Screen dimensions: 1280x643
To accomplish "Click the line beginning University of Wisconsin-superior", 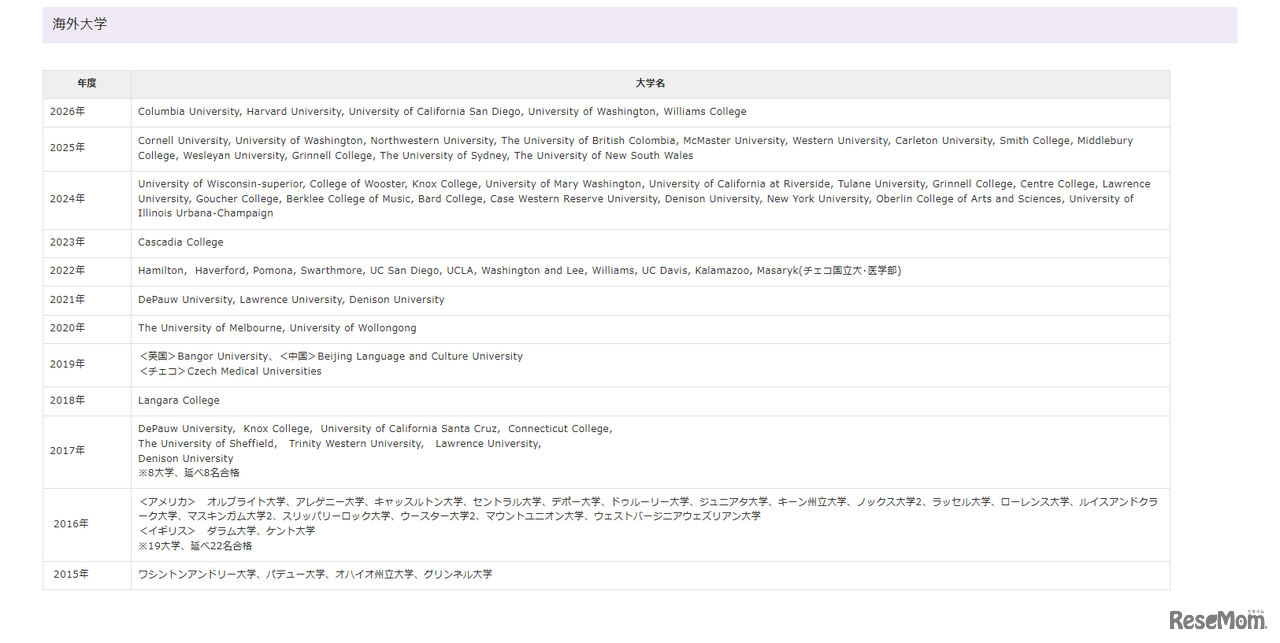I will (x=644, y=184).
